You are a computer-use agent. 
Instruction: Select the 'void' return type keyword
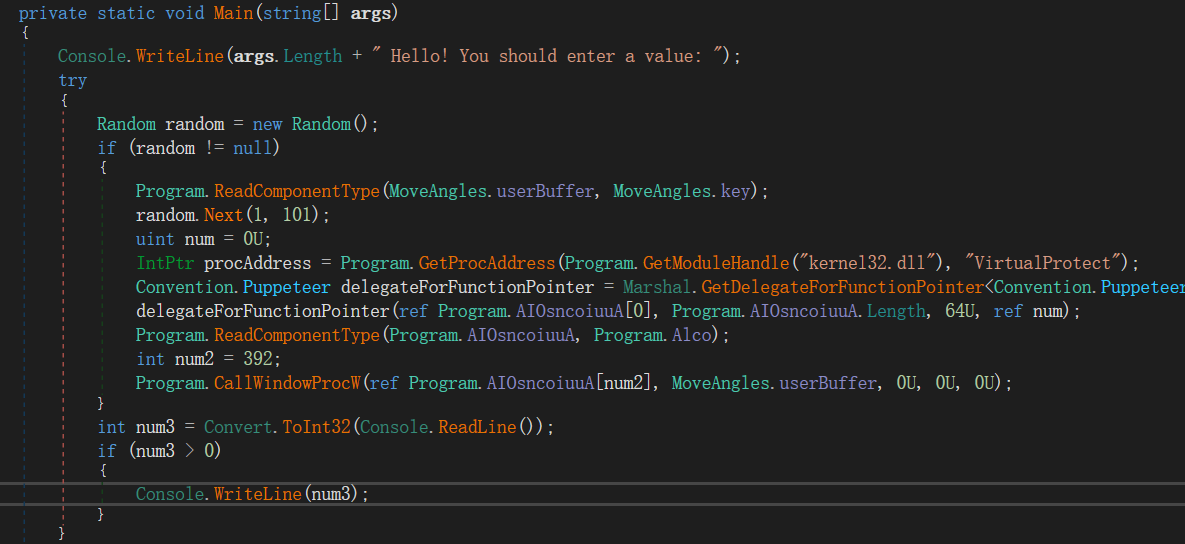[x=184, y=13]
